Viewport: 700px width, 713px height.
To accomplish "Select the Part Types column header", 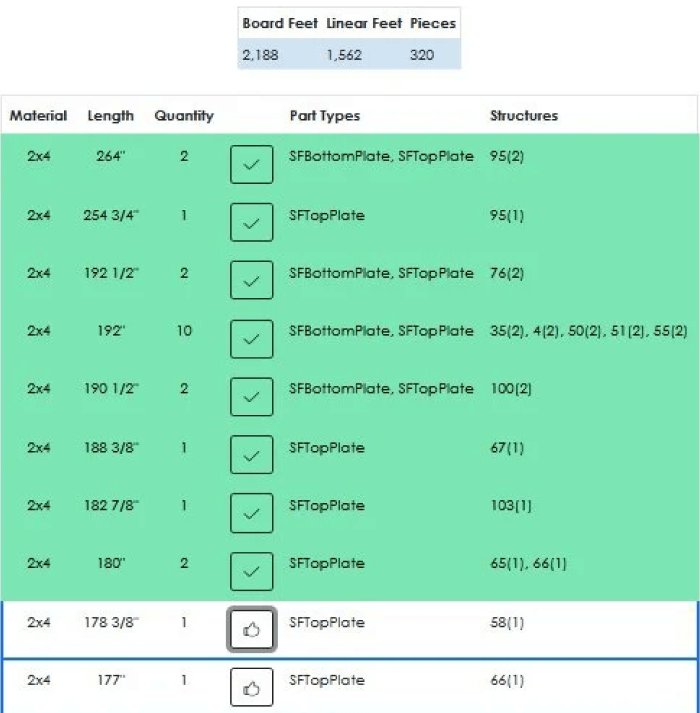I will (x=324, y=116).
